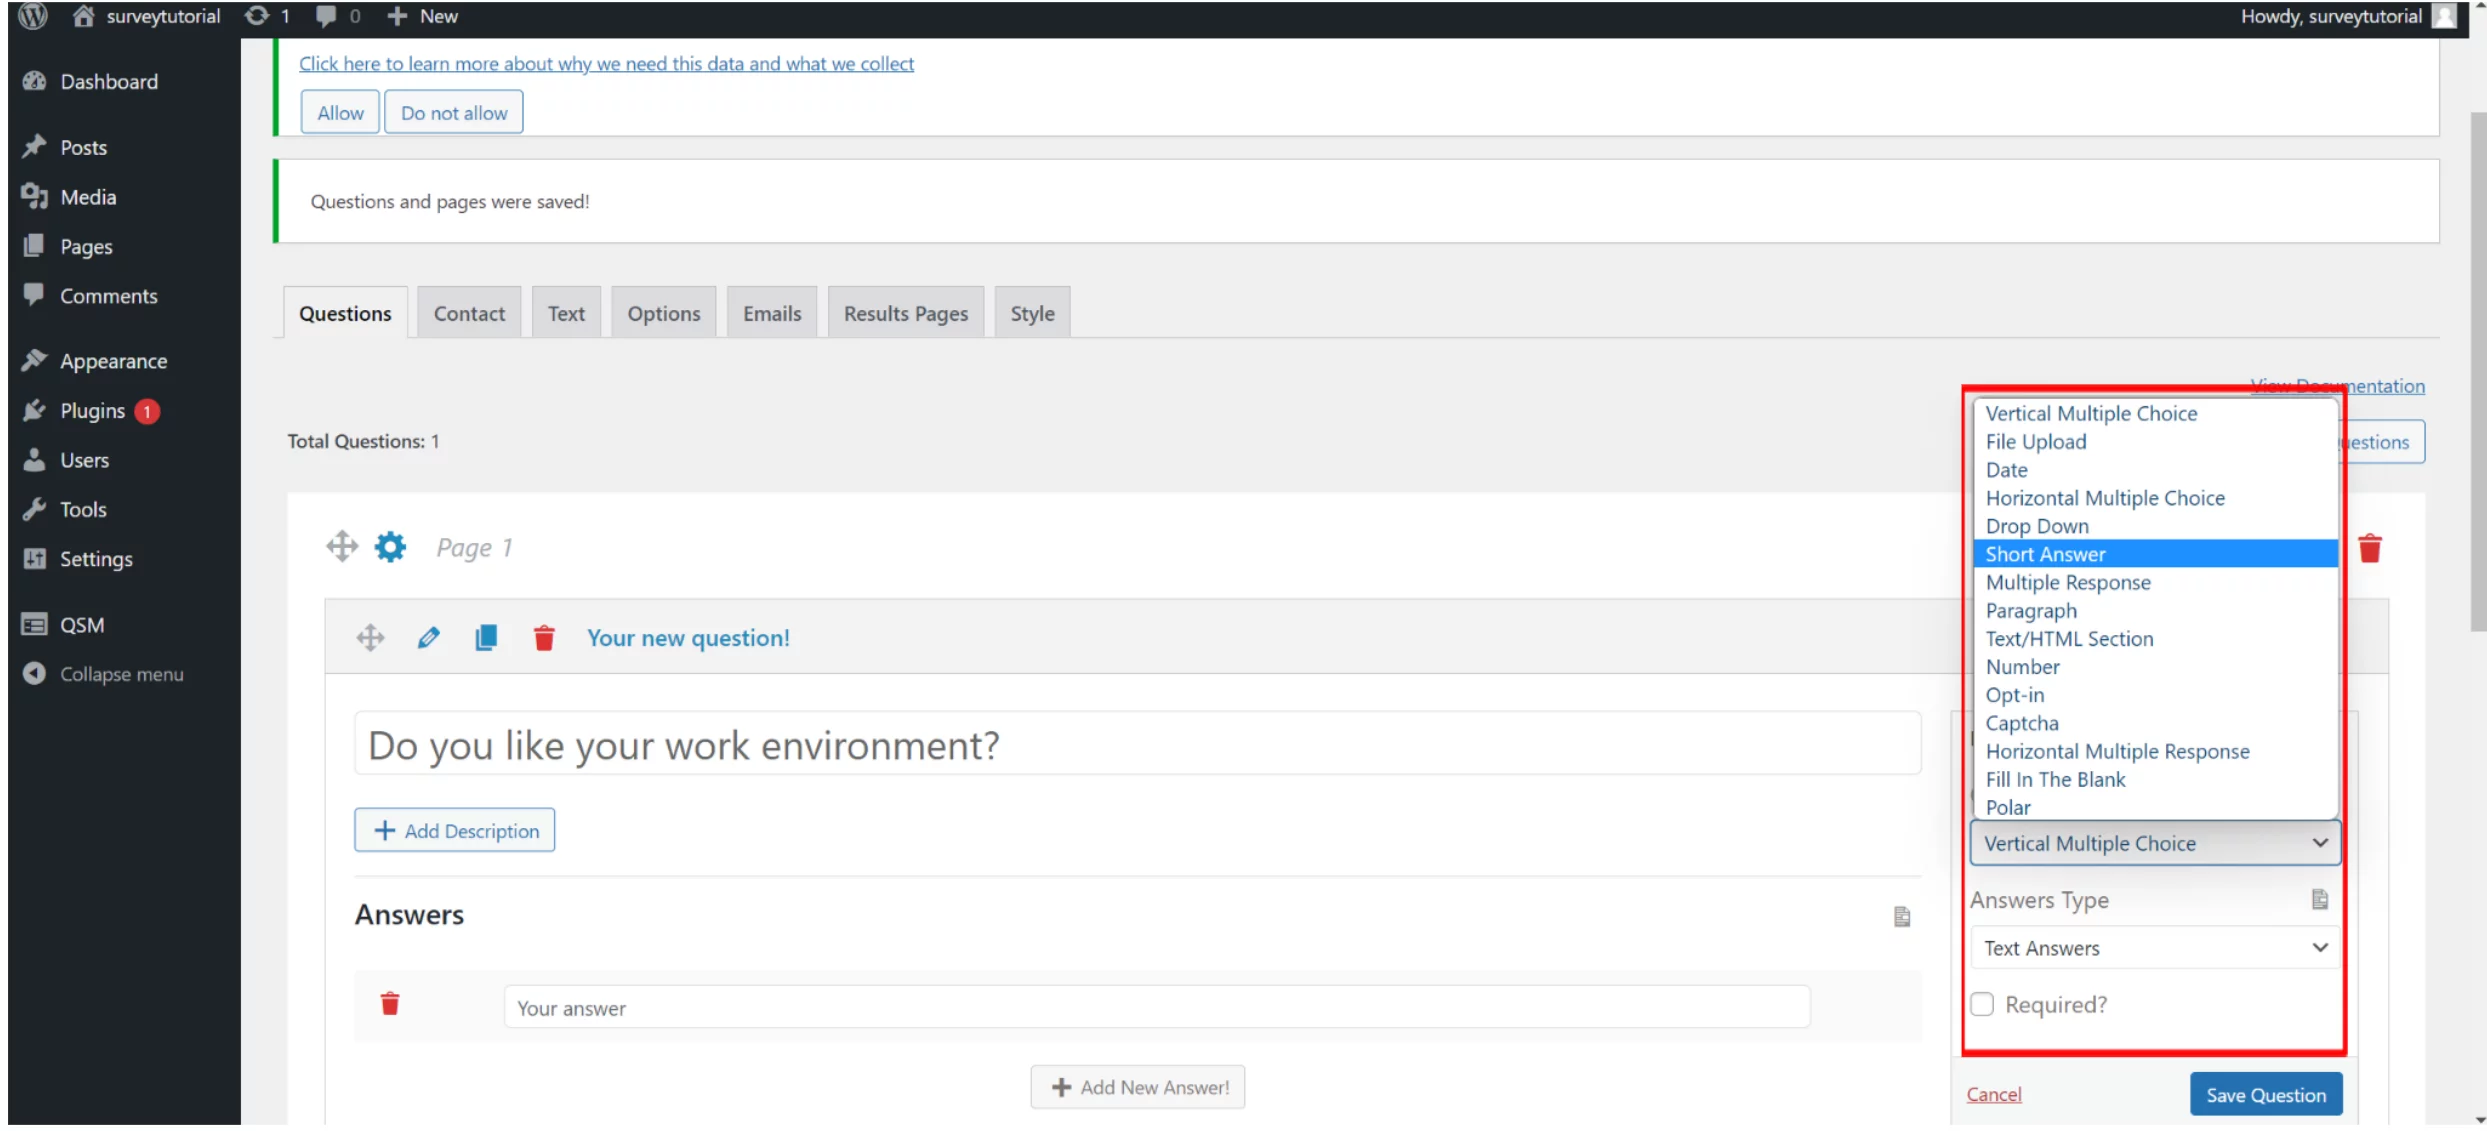This screenshot has width=2487, height=1131.
Task: Open Appearance in sidebar
Action: point(113,361)
